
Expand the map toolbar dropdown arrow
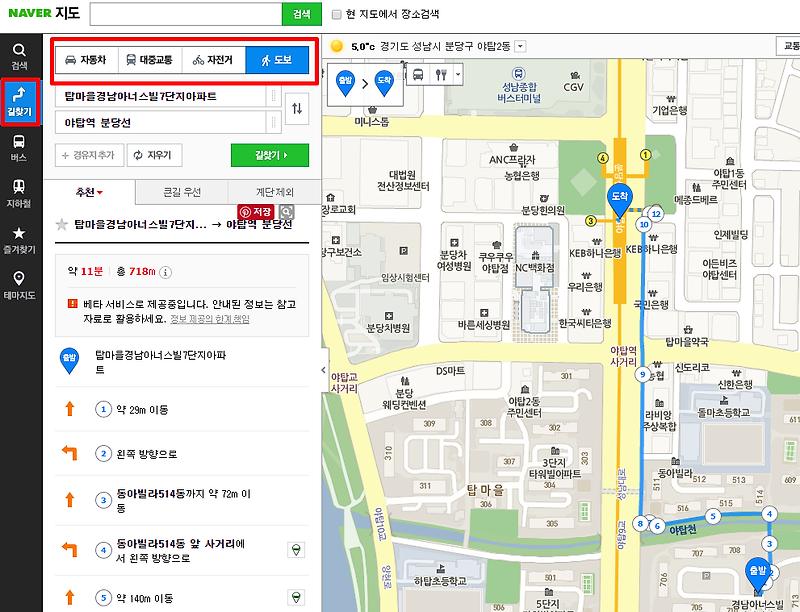tap(458, 75)
